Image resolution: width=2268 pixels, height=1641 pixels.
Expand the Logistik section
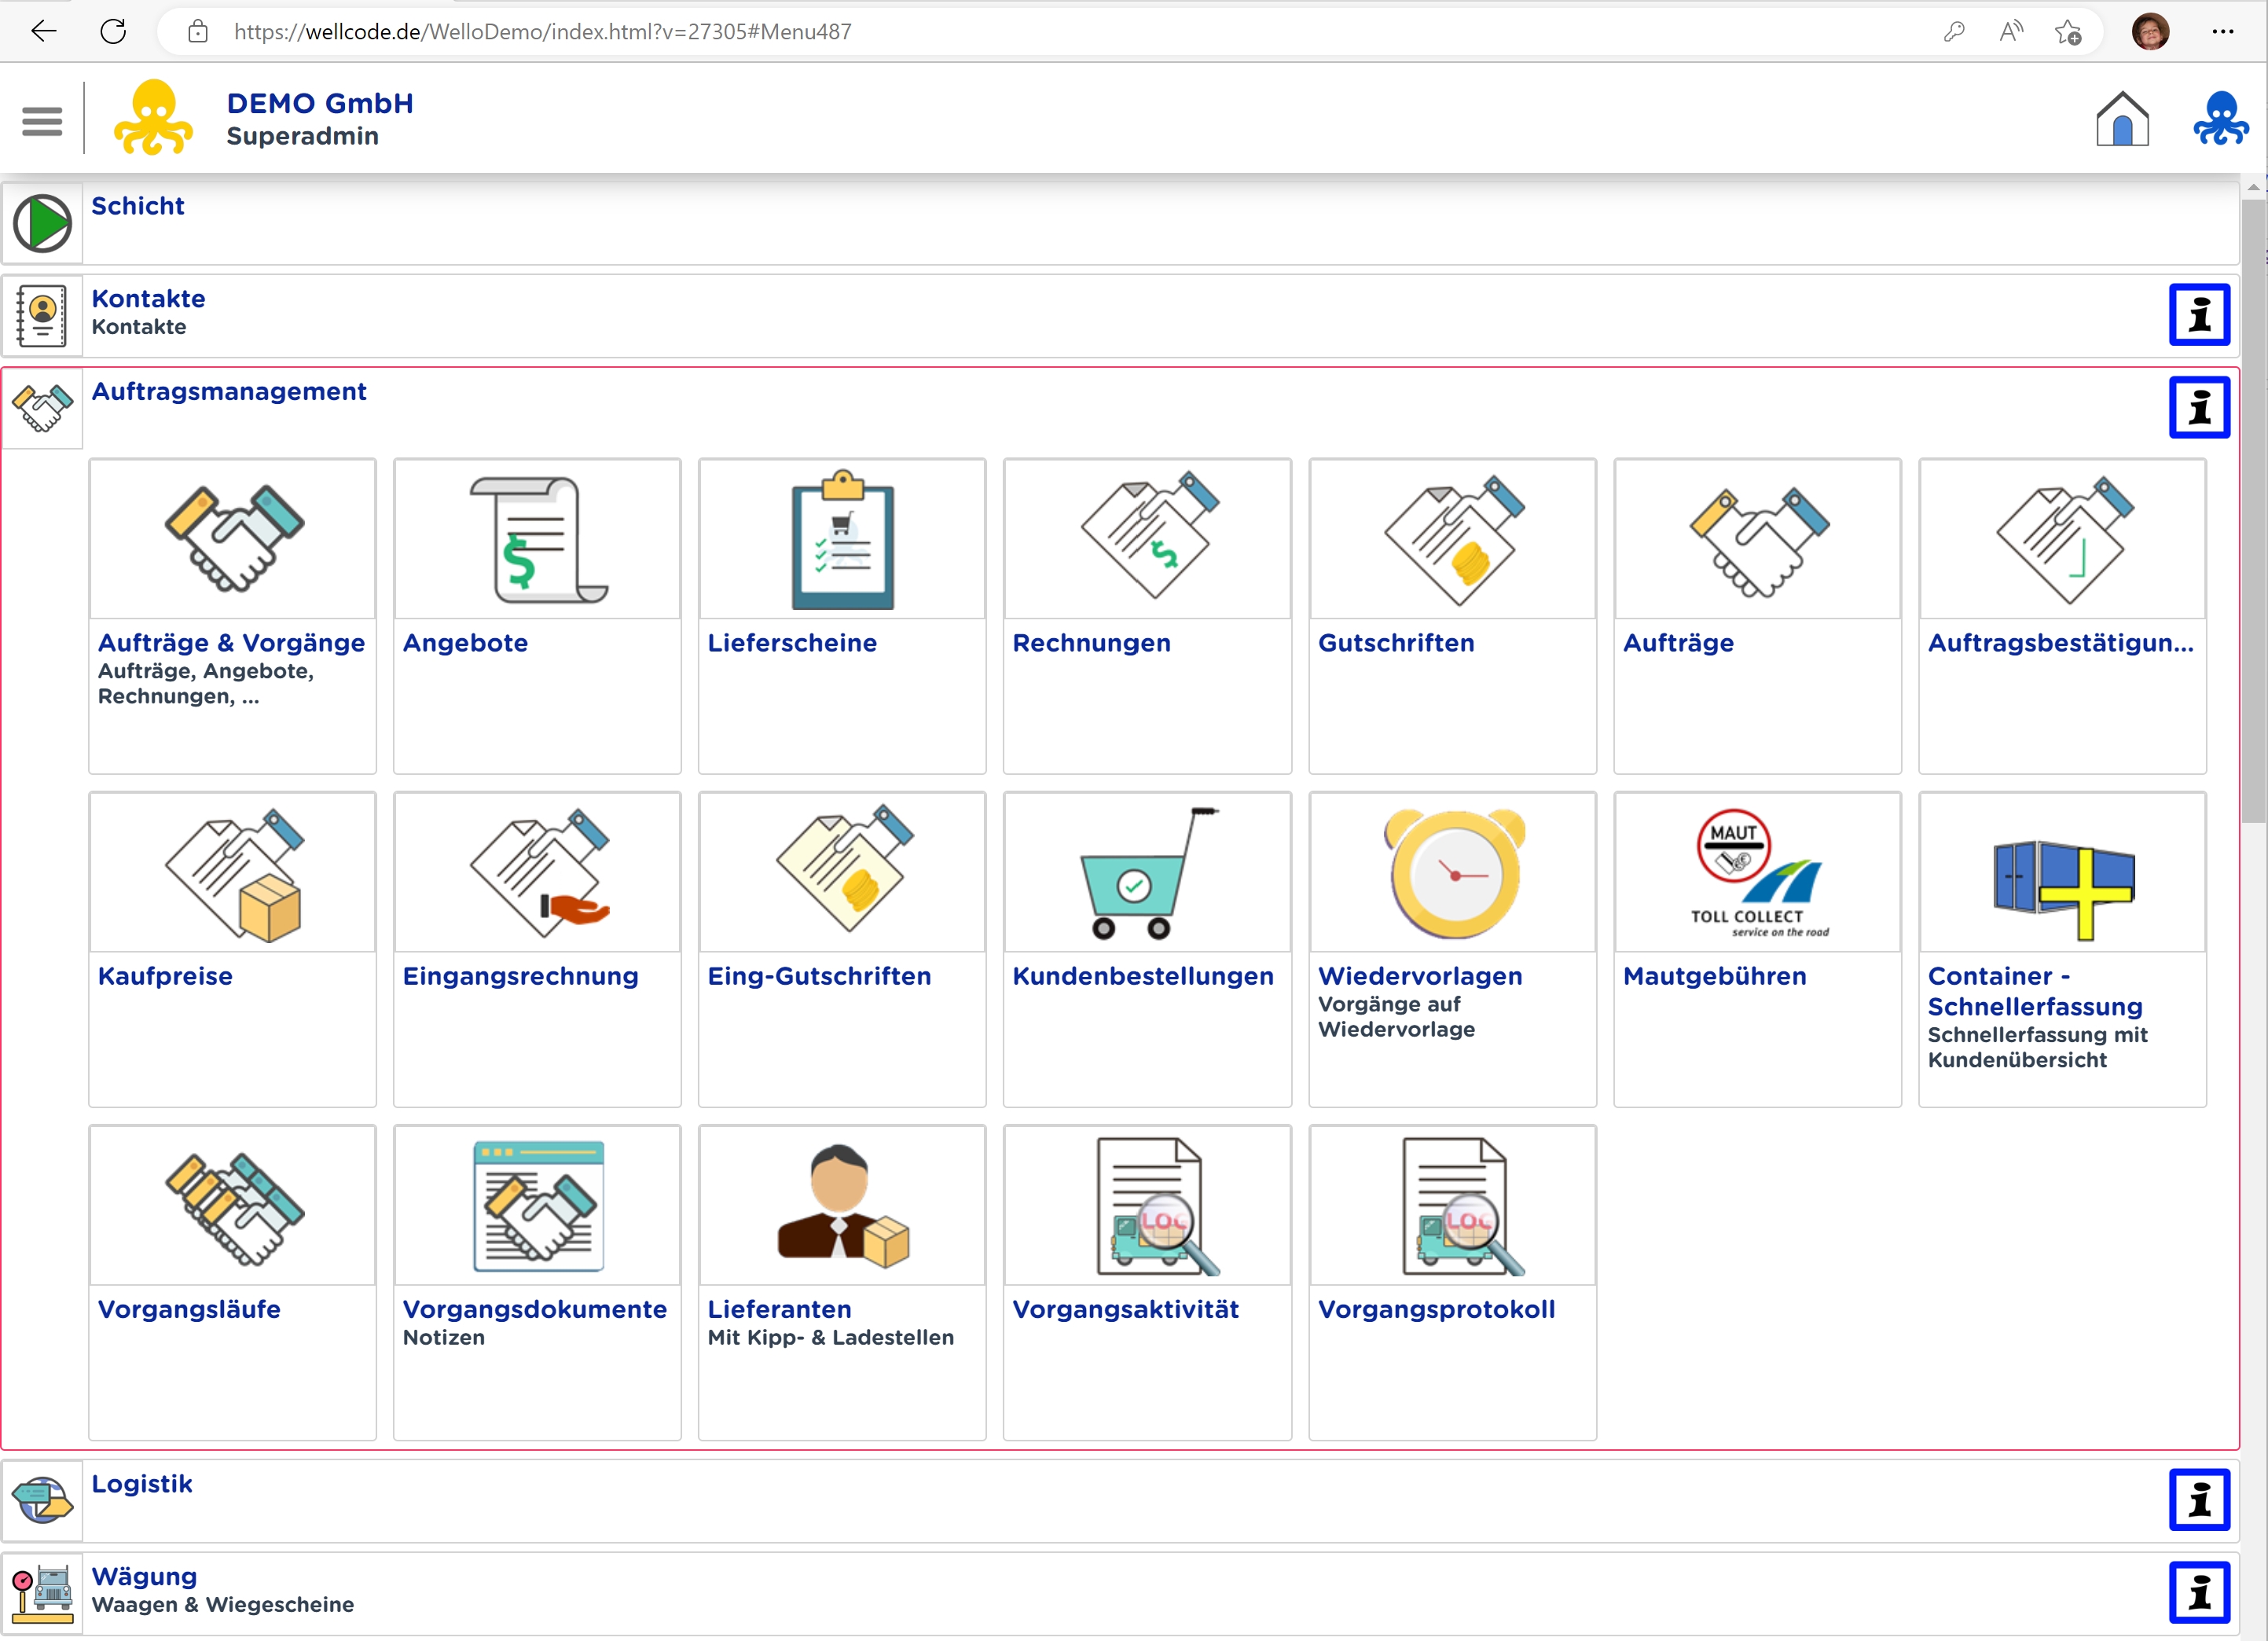(x=142, y=1484)
